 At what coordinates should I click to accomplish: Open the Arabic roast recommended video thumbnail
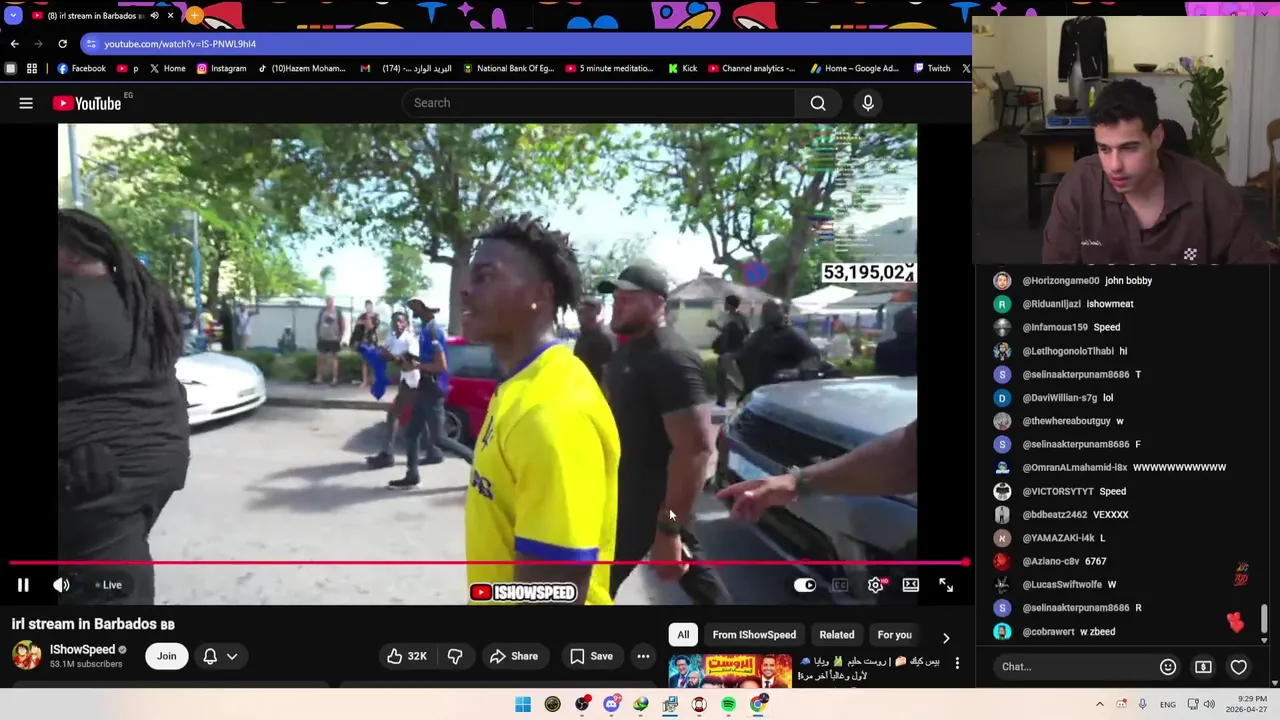click(x=730, y=671)
